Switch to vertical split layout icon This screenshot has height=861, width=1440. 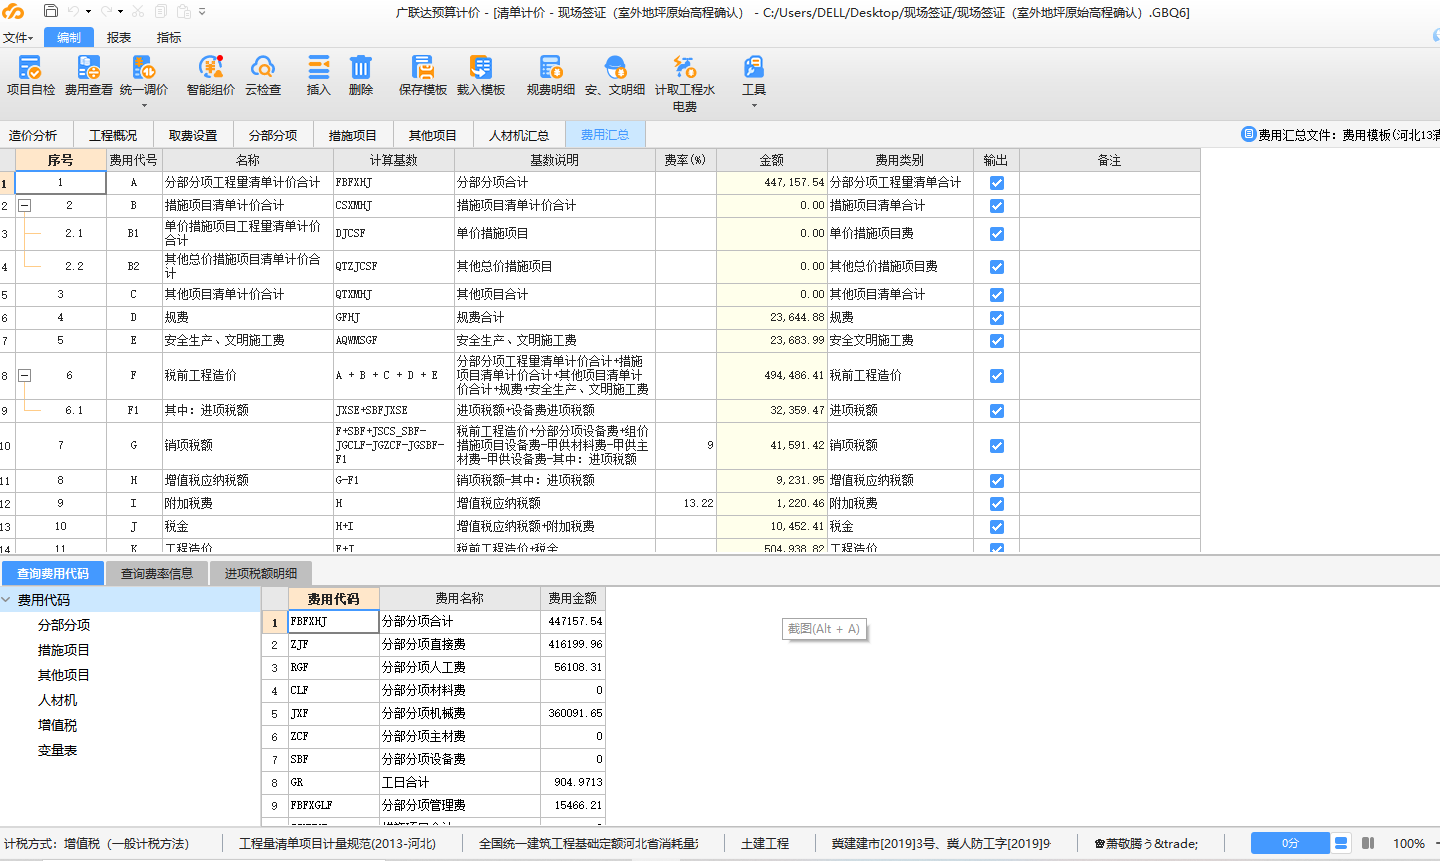tap(1368, 843)
